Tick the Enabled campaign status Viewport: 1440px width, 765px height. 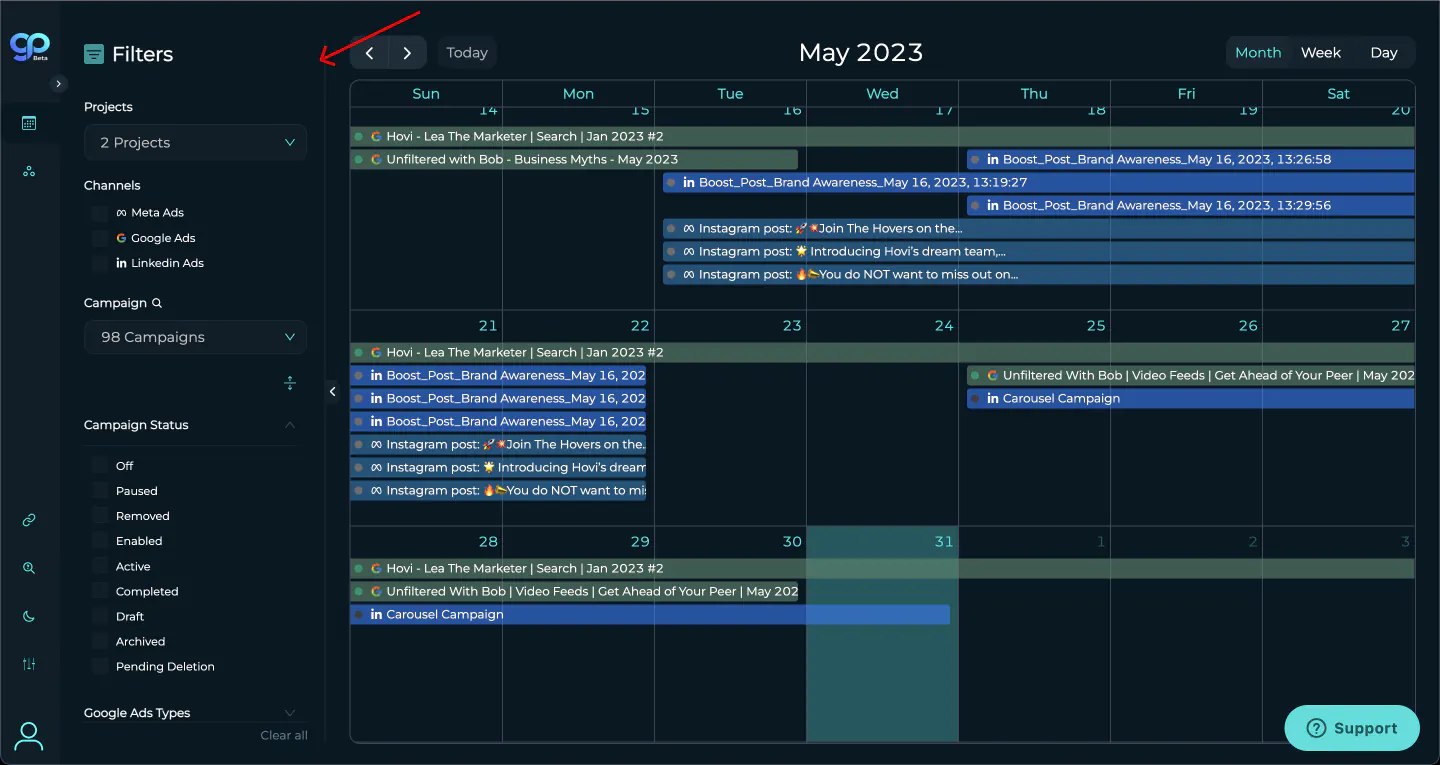tap(99, 541)
